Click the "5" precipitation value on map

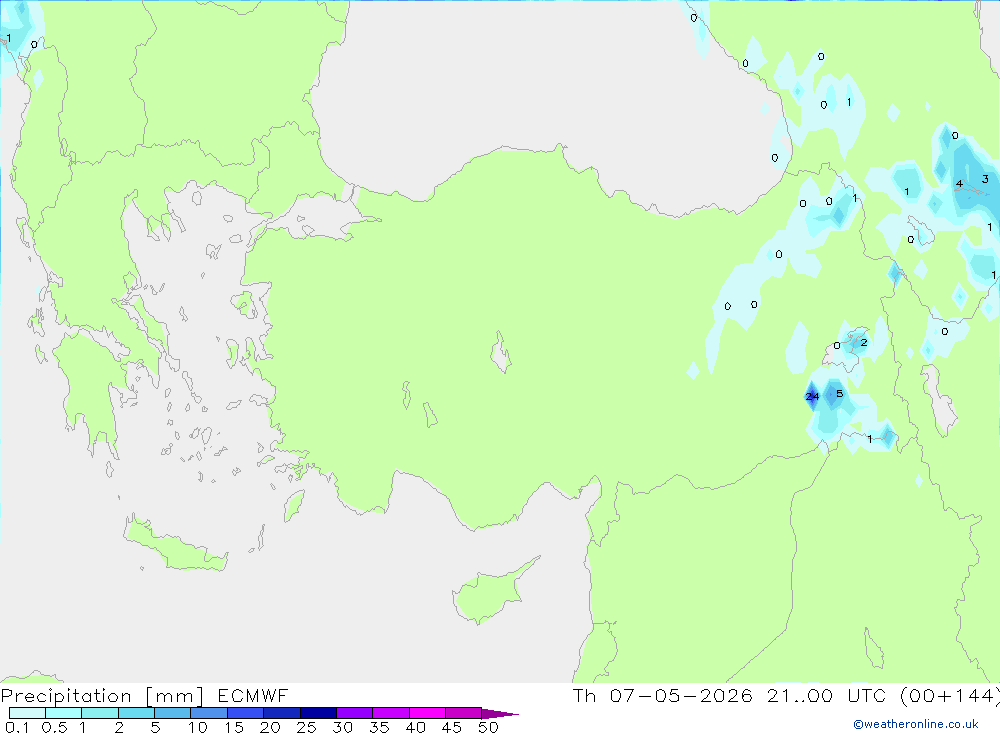839,394
